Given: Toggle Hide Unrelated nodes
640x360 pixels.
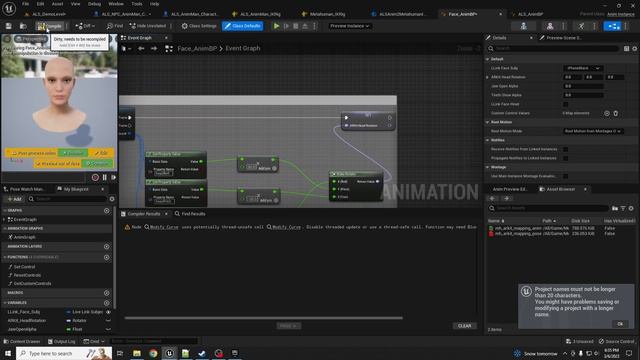Looking at the screenshot, I should pyautogui.click(x=147, y=26).
